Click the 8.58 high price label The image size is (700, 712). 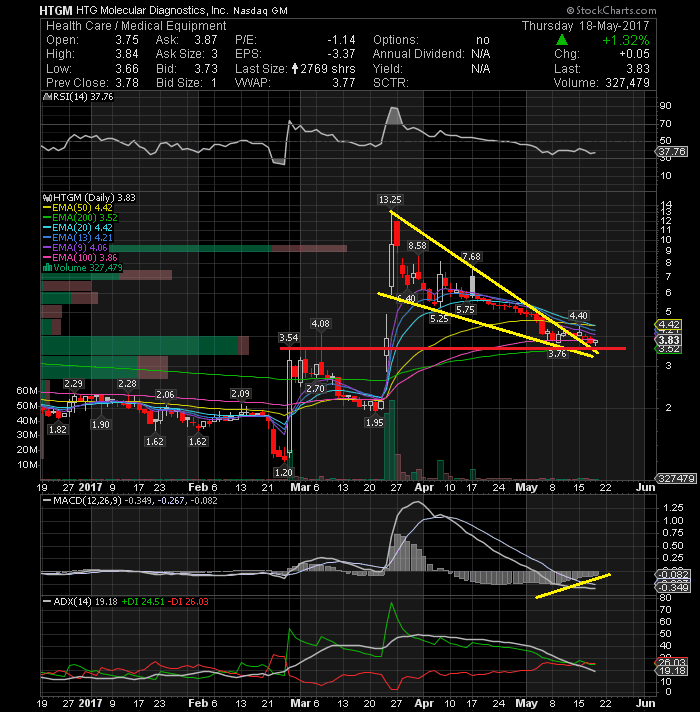pyautogui.click(x=417, y=246)
